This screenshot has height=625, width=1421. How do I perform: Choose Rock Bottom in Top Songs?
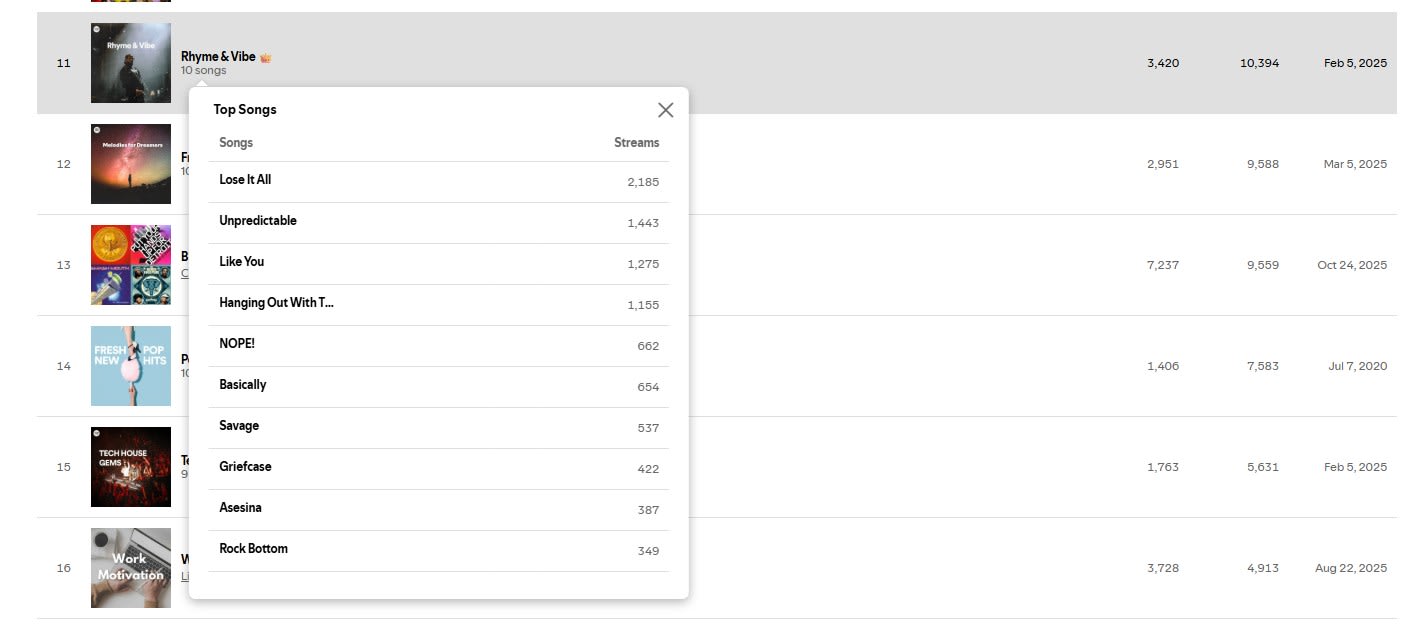[x=253, y=549]
